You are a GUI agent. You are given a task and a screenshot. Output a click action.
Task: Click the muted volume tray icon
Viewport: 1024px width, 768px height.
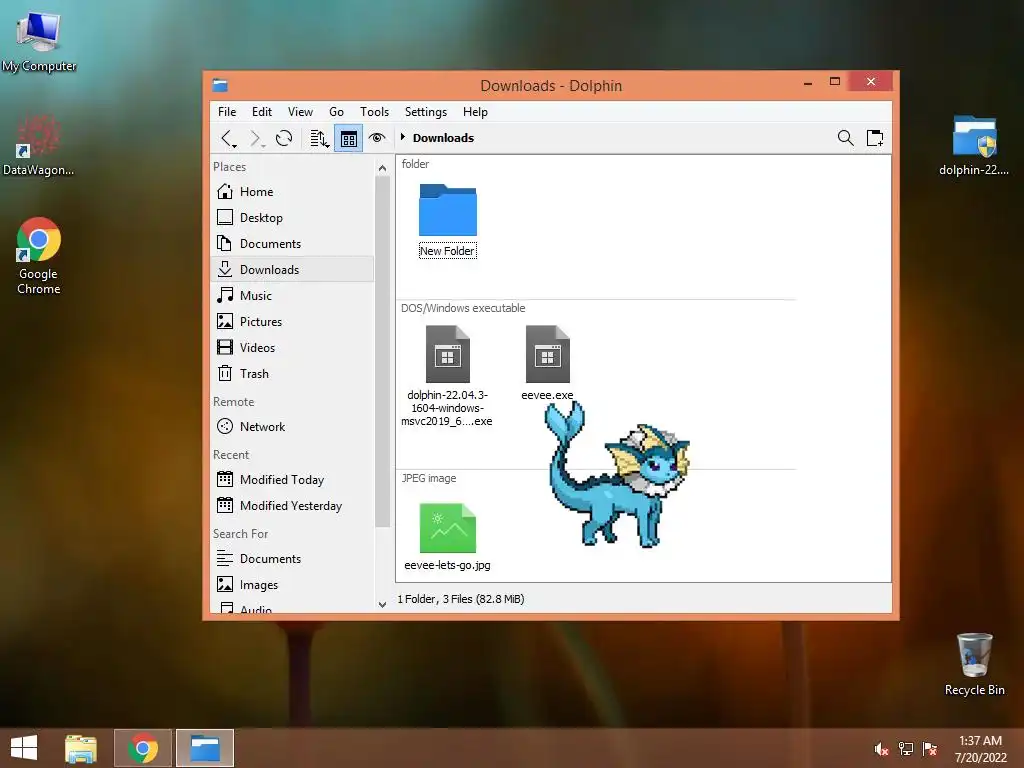[x=882, y=749]
